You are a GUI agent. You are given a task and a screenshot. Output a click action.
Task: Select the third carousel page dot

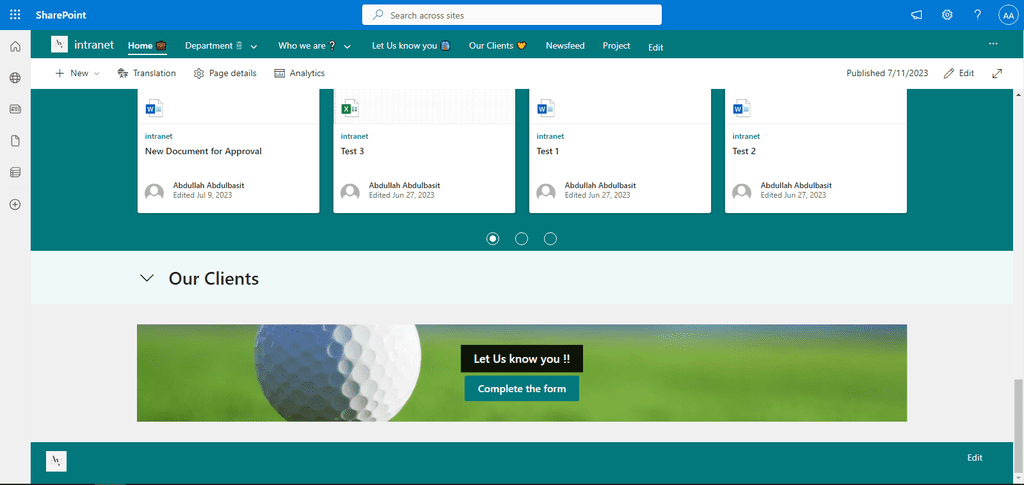pyautogui.click(x=551, y=239)
